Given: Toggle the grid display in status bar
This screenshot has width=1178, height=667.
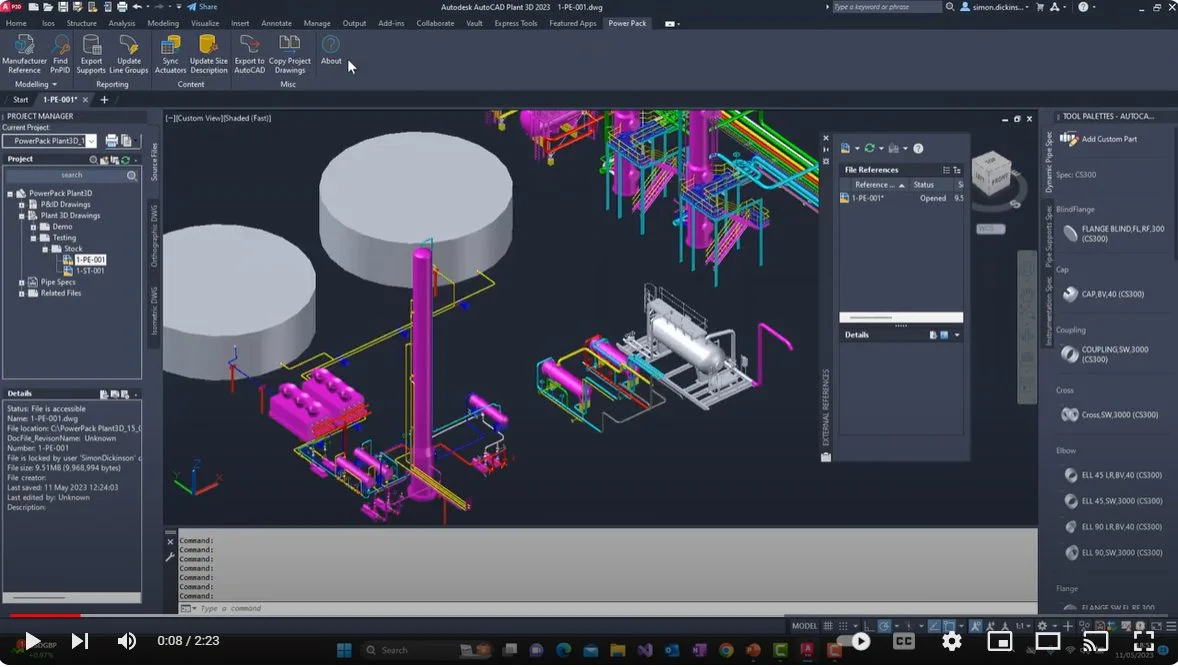Looking at the screenshot, I should pos(828,626).
